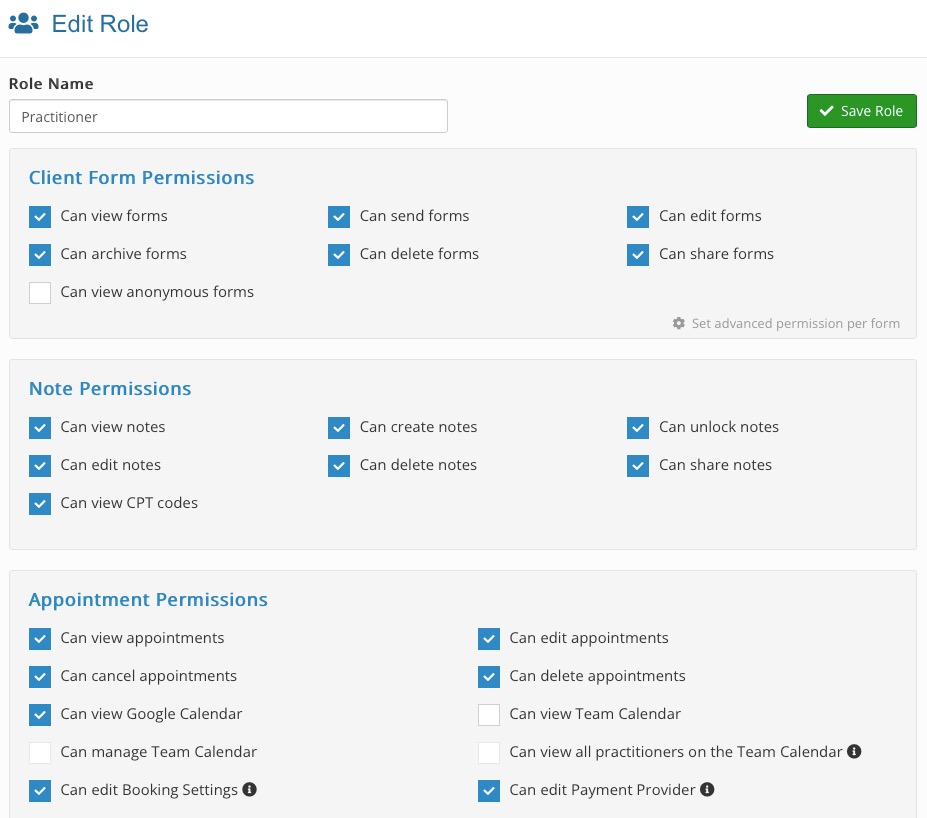Toggle Can view Google Calendar checkbox

pos(40,715)
